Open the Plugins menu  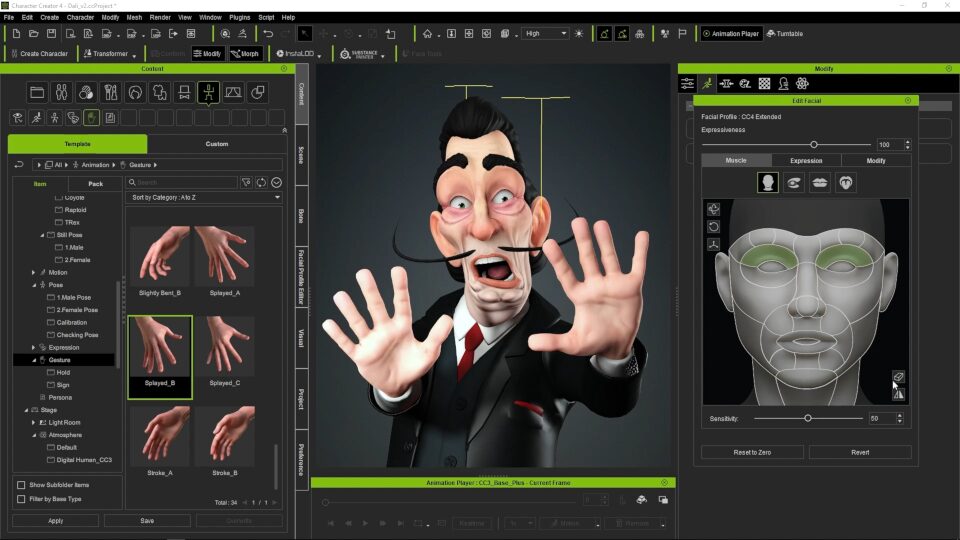239,17
